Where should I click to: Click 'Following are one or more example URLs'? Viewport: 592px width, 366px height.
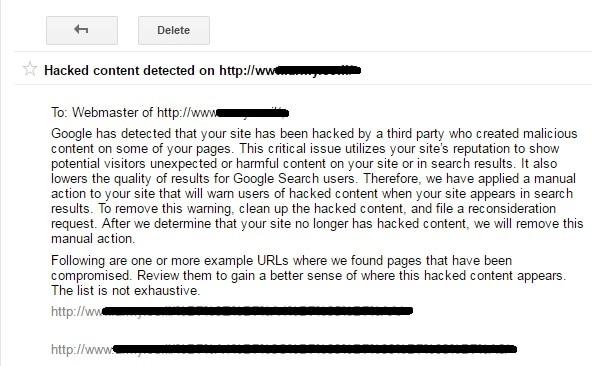pyautogui.click(x=170, y=261)
